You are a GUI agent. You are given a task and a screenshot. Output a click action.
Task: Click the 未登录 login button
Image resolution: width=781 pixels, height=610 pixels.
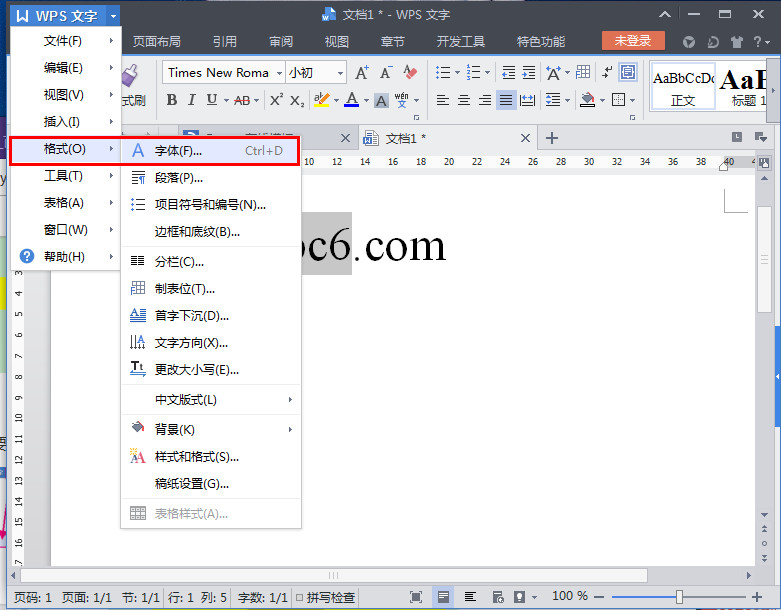pos(632,41)
